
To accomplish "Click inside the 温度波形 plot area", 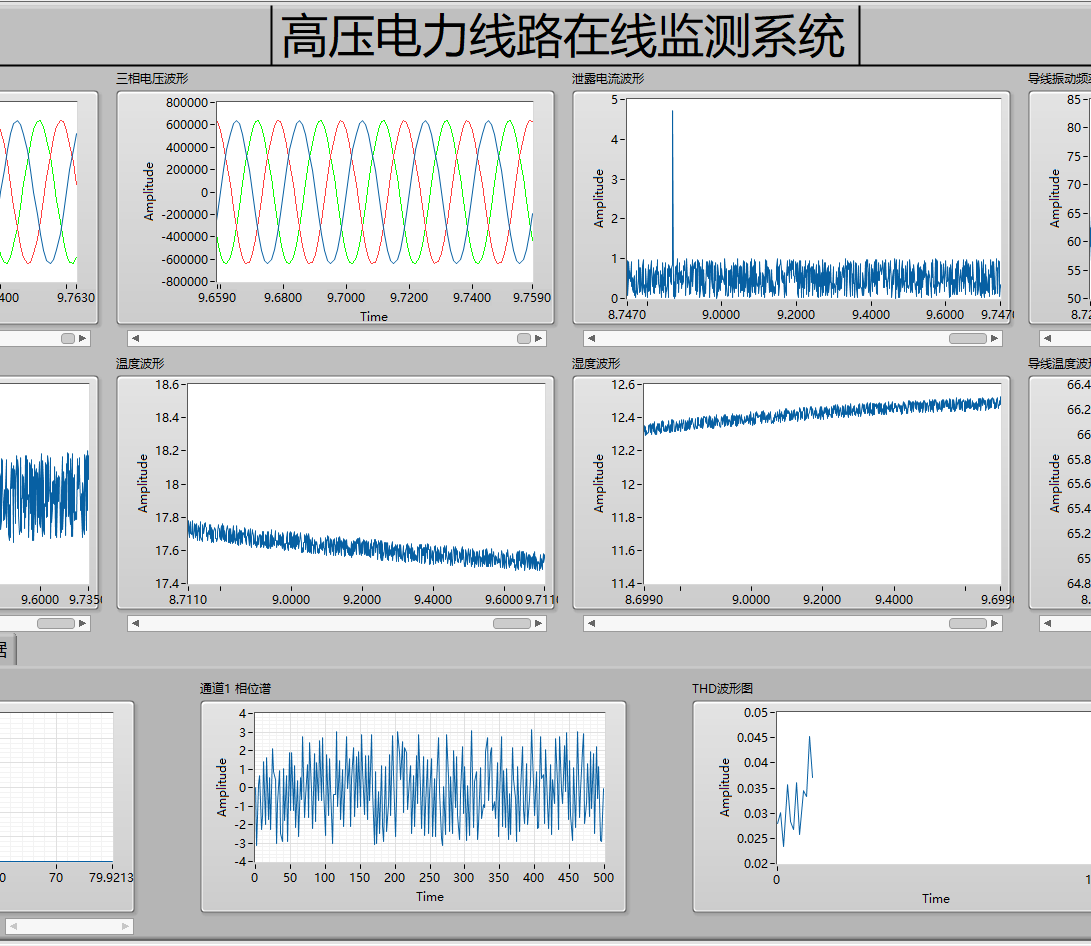I will coord(366,483).
